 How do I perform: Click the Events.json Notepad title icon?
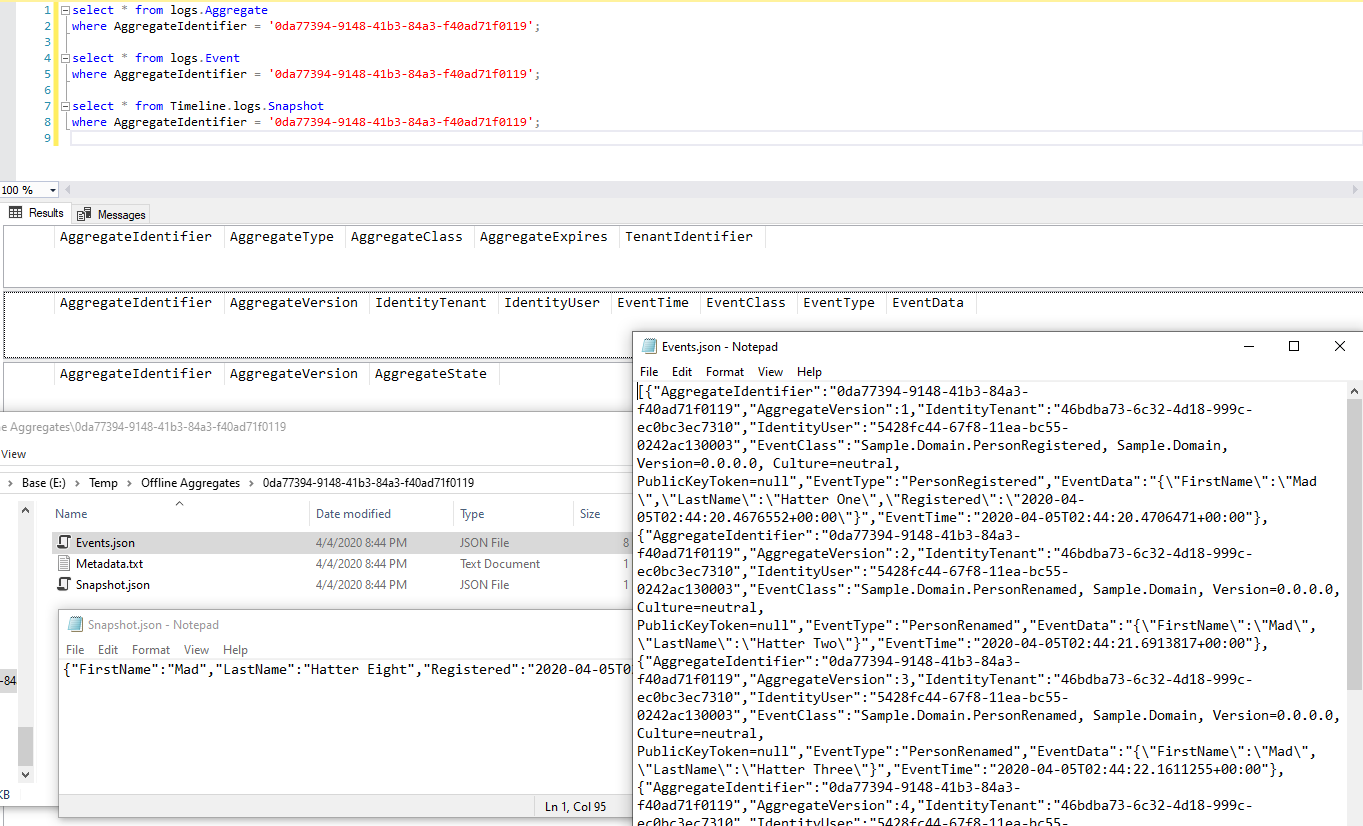[649, 346]
